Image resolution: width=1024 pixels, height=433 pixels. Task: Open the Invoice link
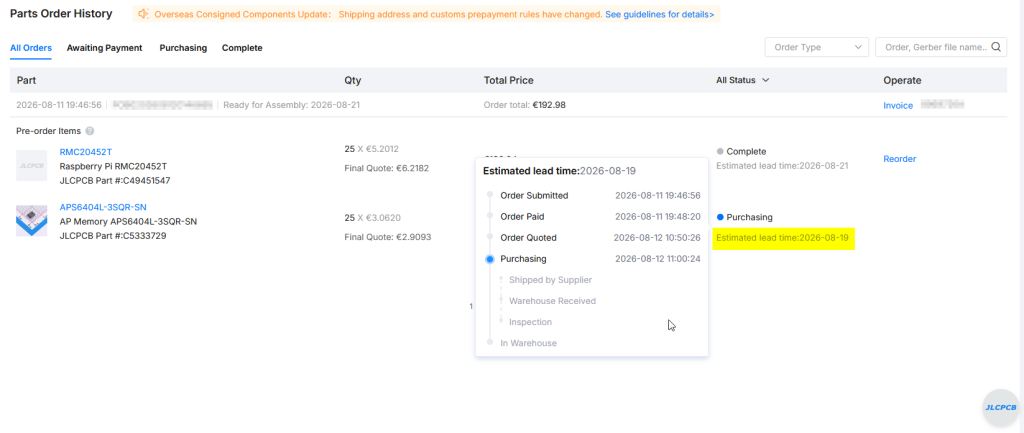point(898,105)
